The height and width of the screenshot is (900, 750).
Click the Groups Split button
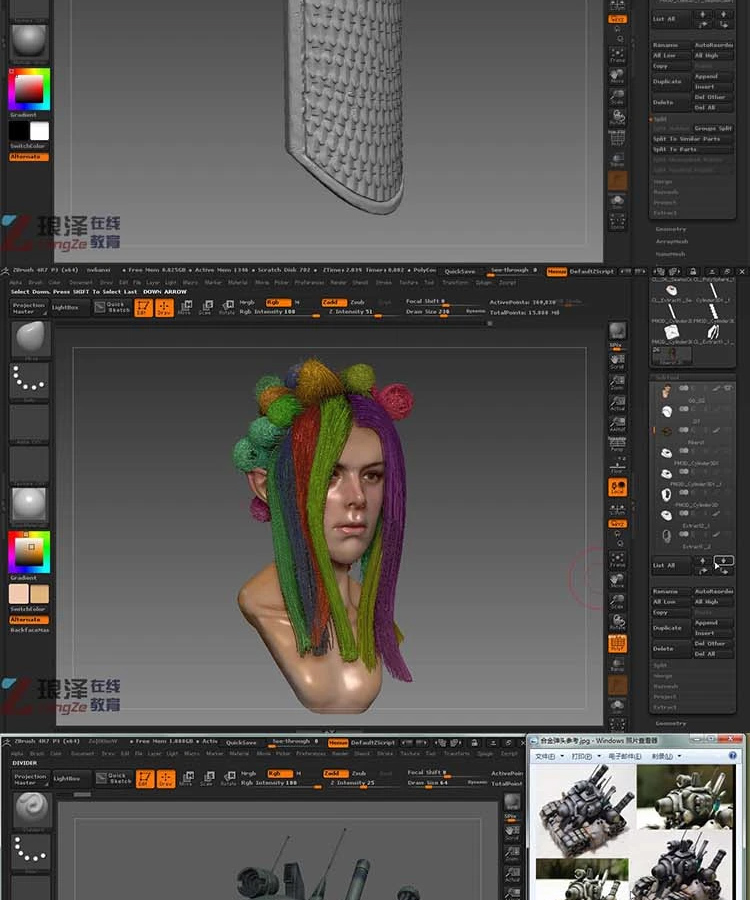713,129
